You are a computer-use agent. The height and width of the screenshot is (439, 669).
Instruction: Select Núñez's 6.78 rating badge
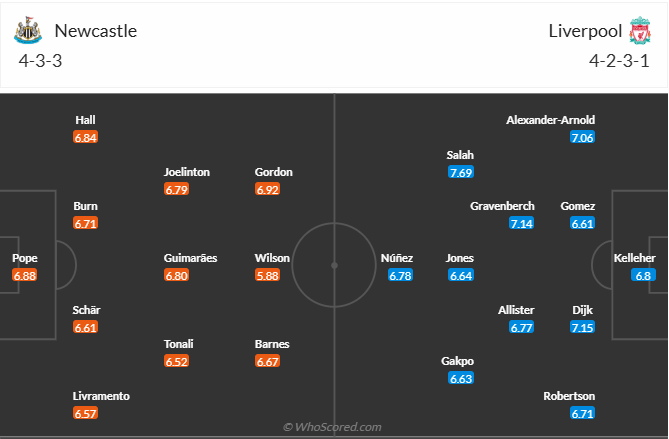point(400,275)
